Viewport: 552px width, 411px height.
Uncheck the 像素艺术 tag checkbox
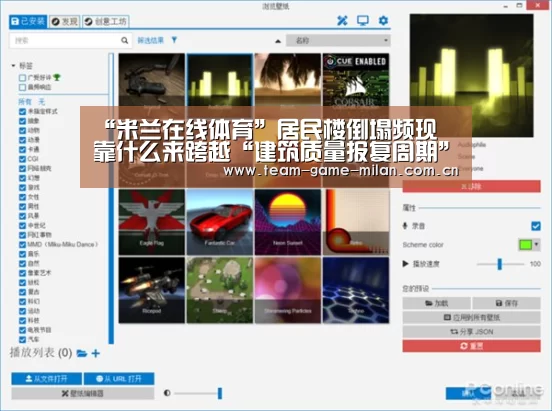pos(22,273)
